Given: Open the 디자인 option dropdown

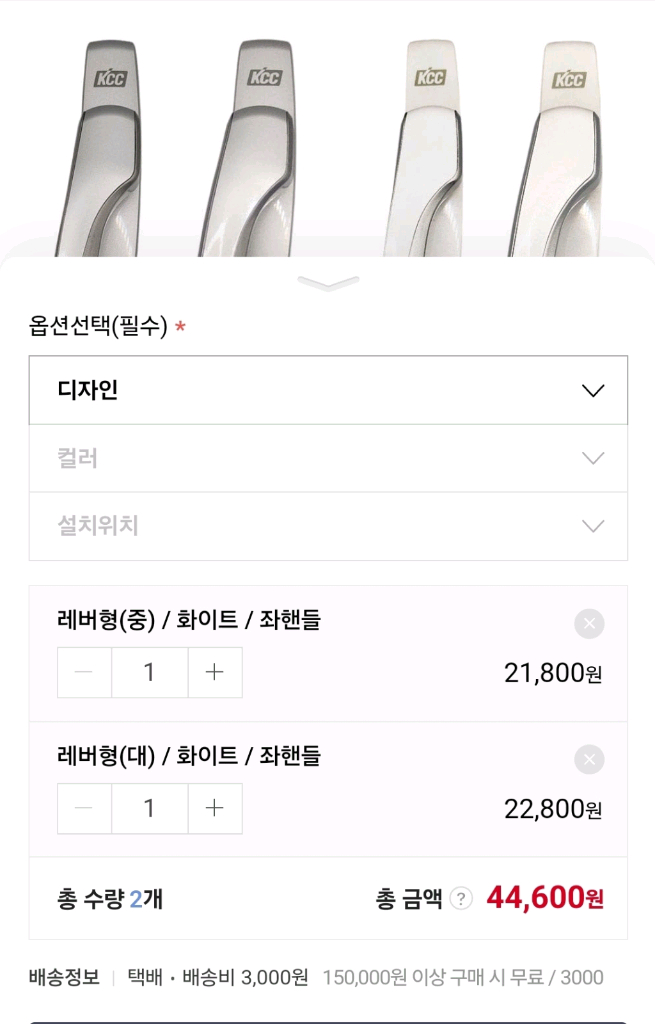Looking at the screenshot, I should 327,391.
